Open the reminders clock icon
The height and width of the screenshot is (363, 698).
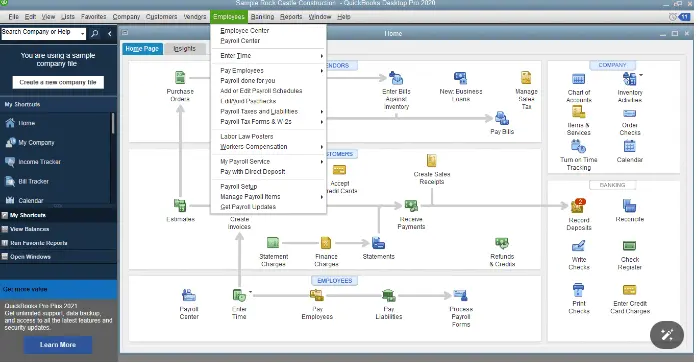point(673,17)
